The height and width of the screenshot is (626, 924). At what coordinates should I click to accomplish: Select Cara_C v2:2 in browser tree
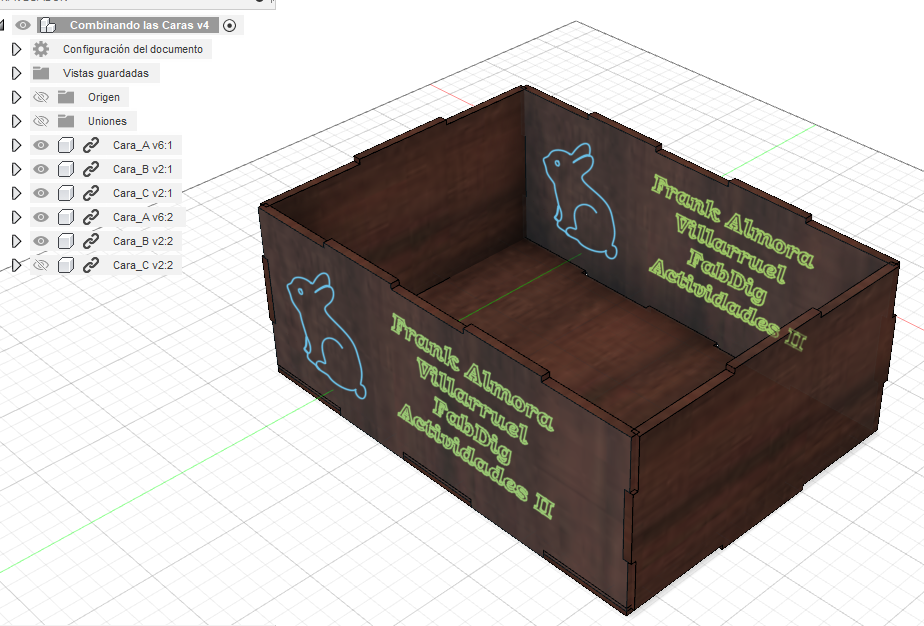pos(143,265)
